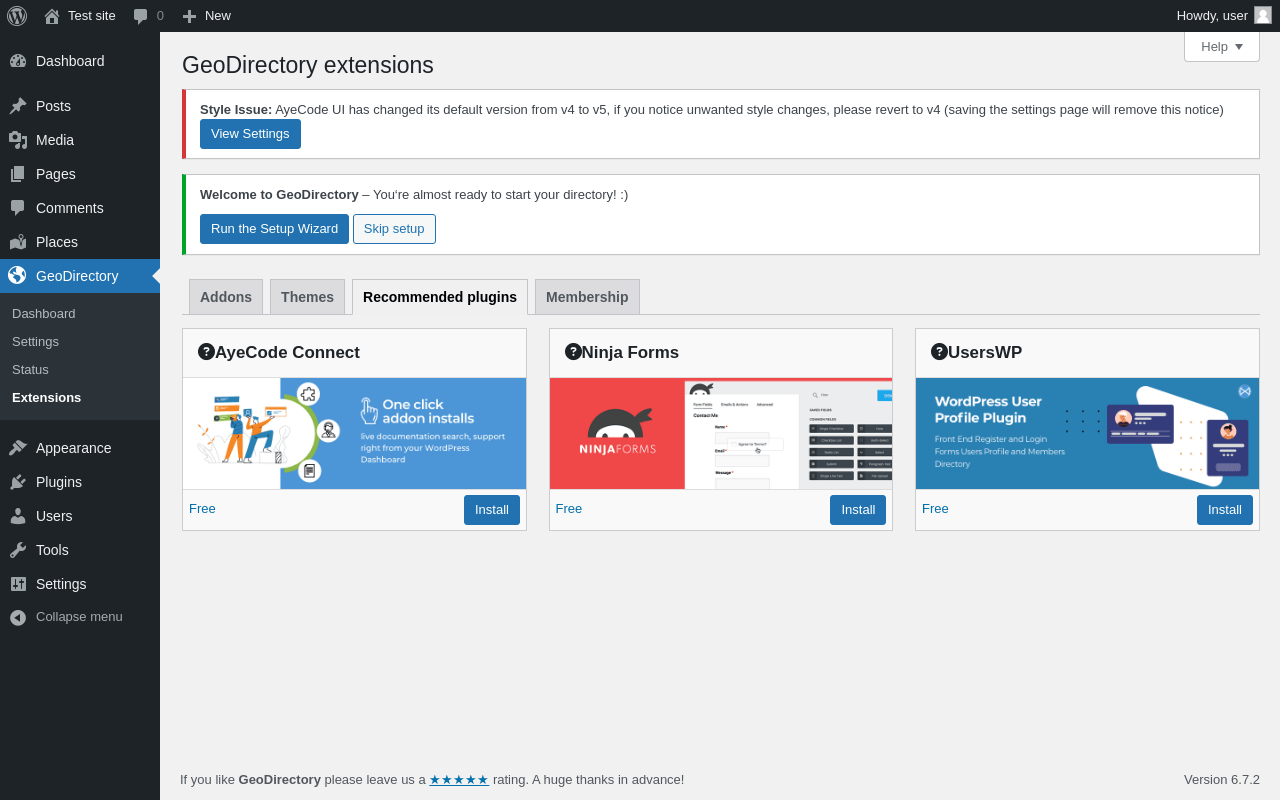The image size is (1280, 800).
Task: Install the AyeCode Connect plugin
Action: click(x=492, y=510)
